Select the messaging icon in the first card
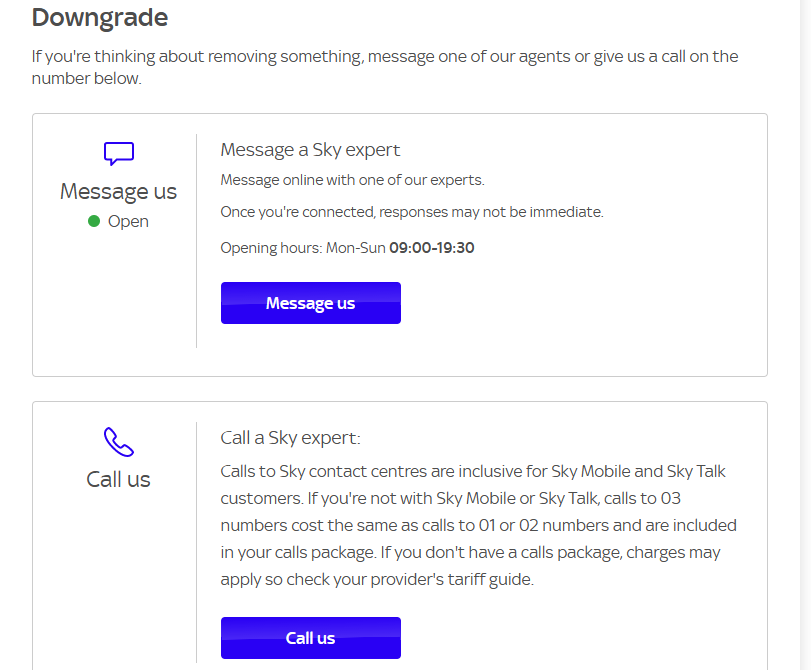 pyautogui.click(x=118, y=154)
